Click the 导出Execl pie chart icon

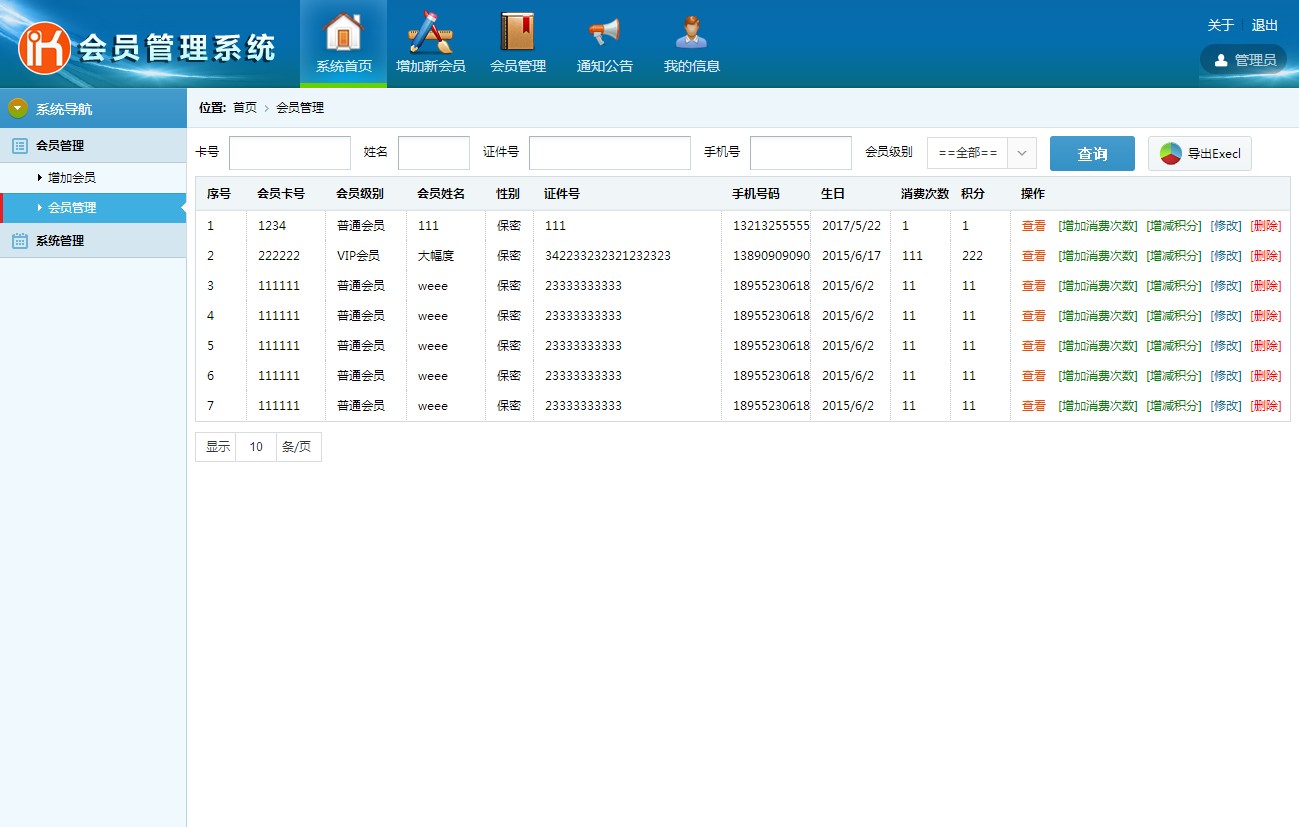click(x=1170, y=154)
